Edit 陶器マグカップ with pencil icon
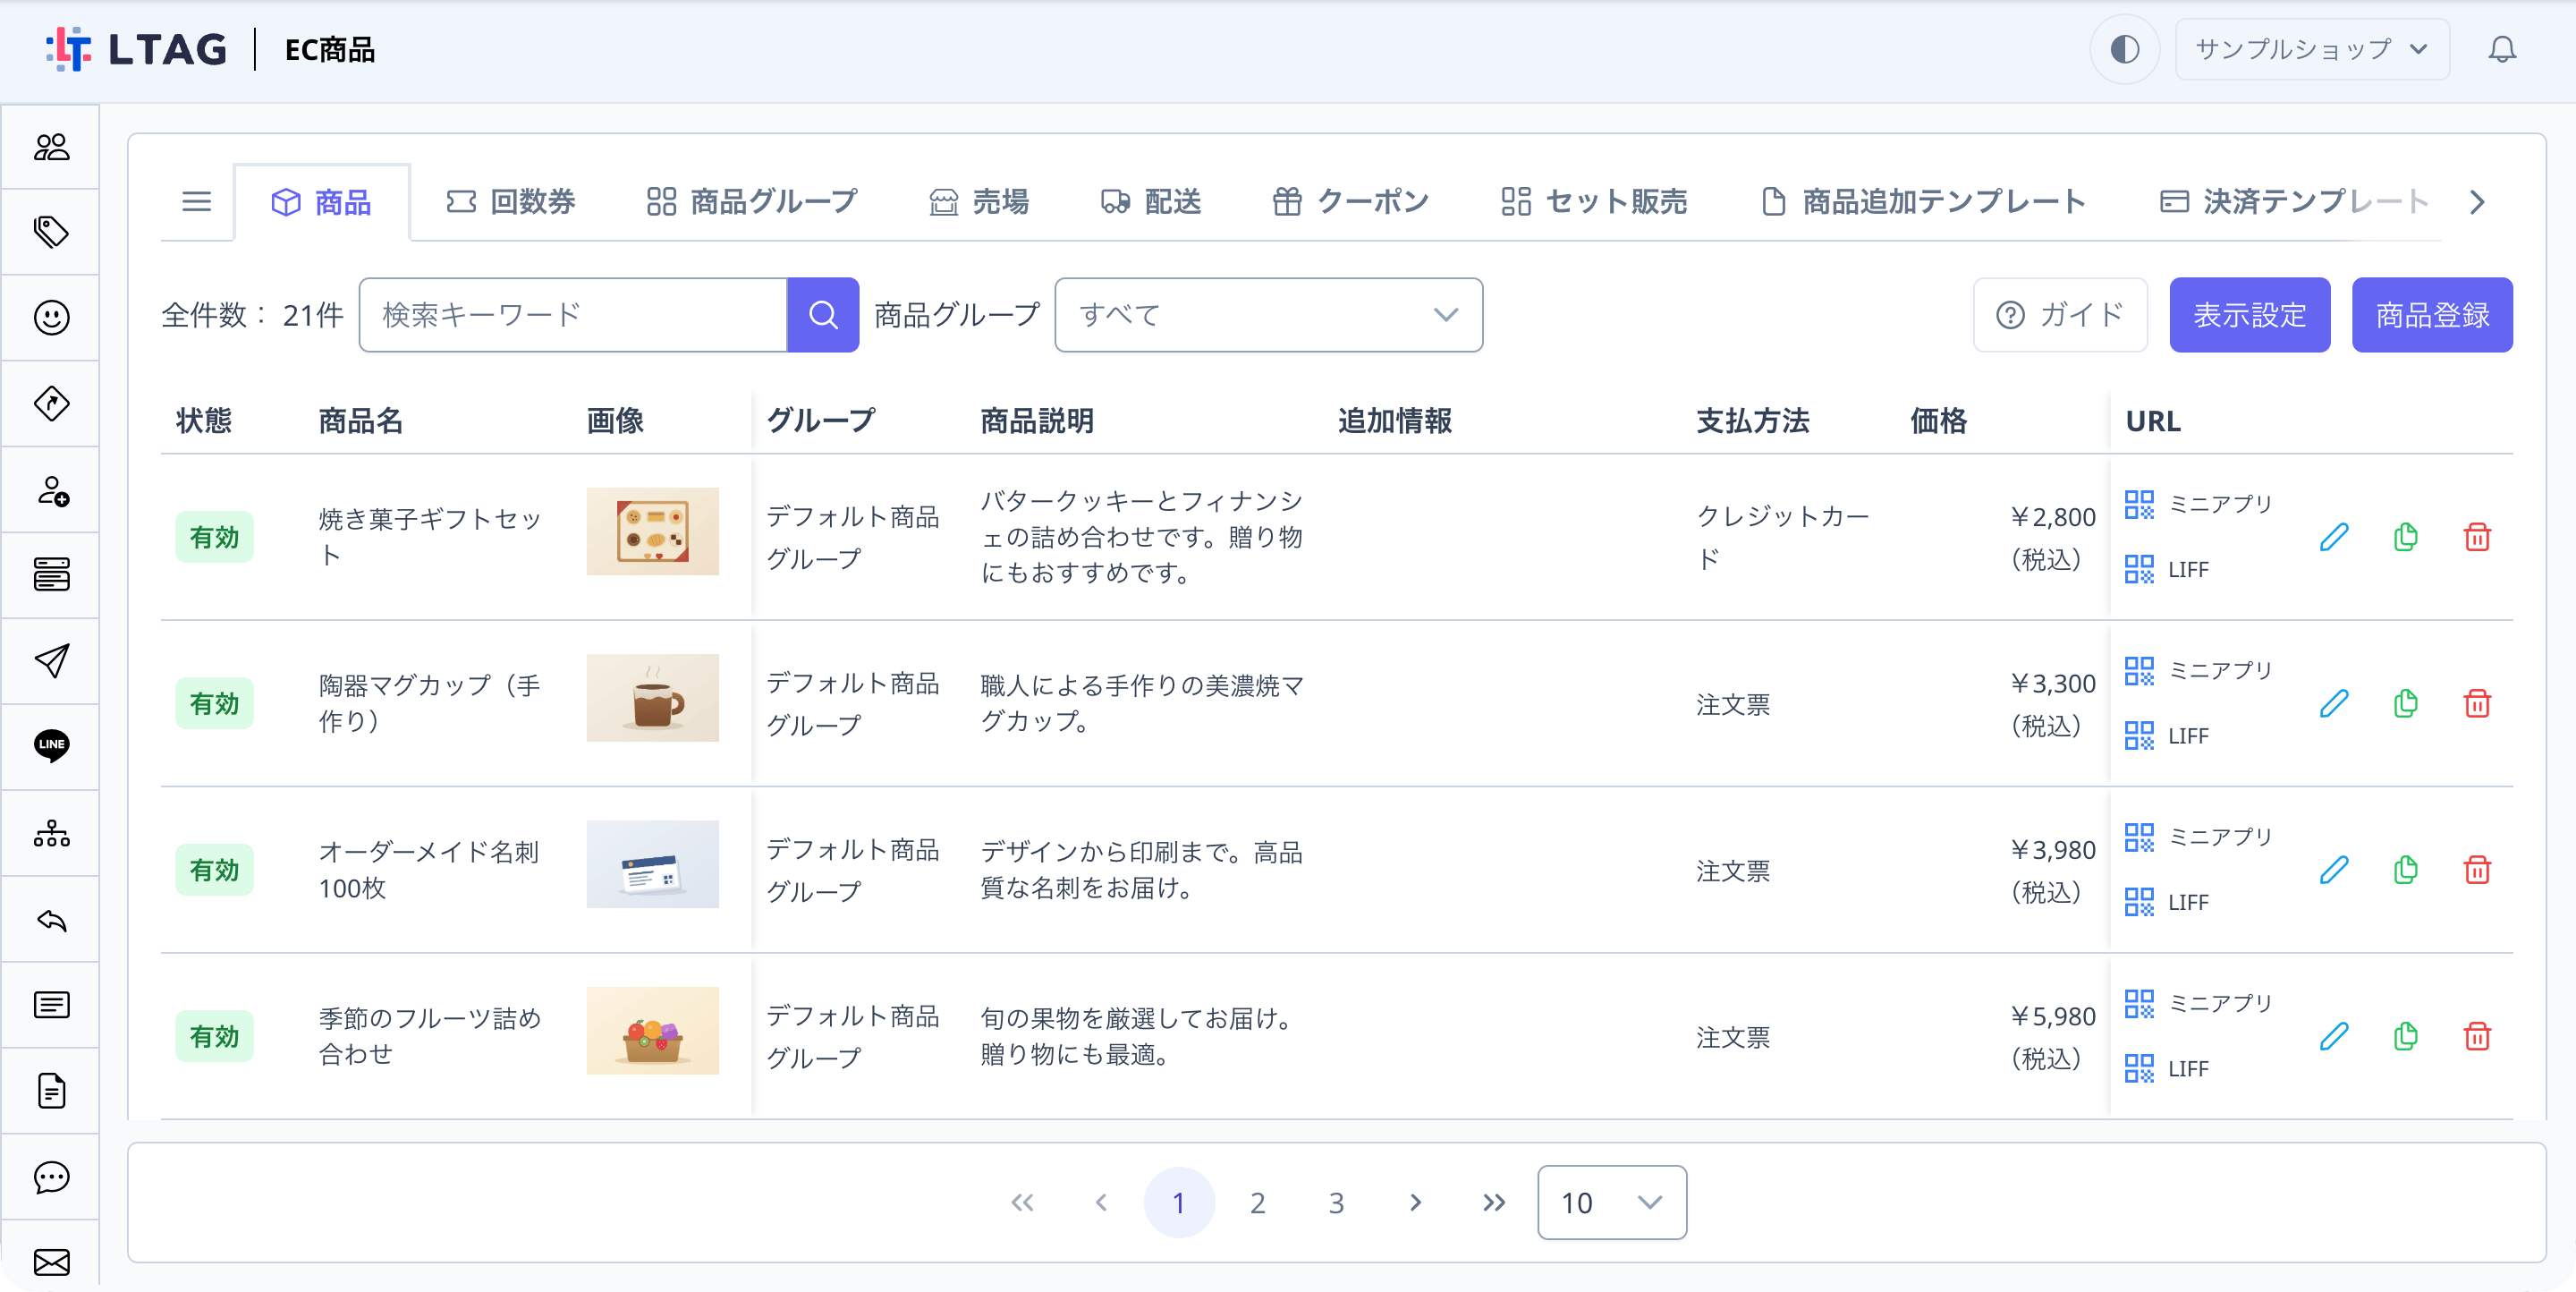Image resolution: width=2576 pixels, height=1292 pixels. click(2334, 704)
